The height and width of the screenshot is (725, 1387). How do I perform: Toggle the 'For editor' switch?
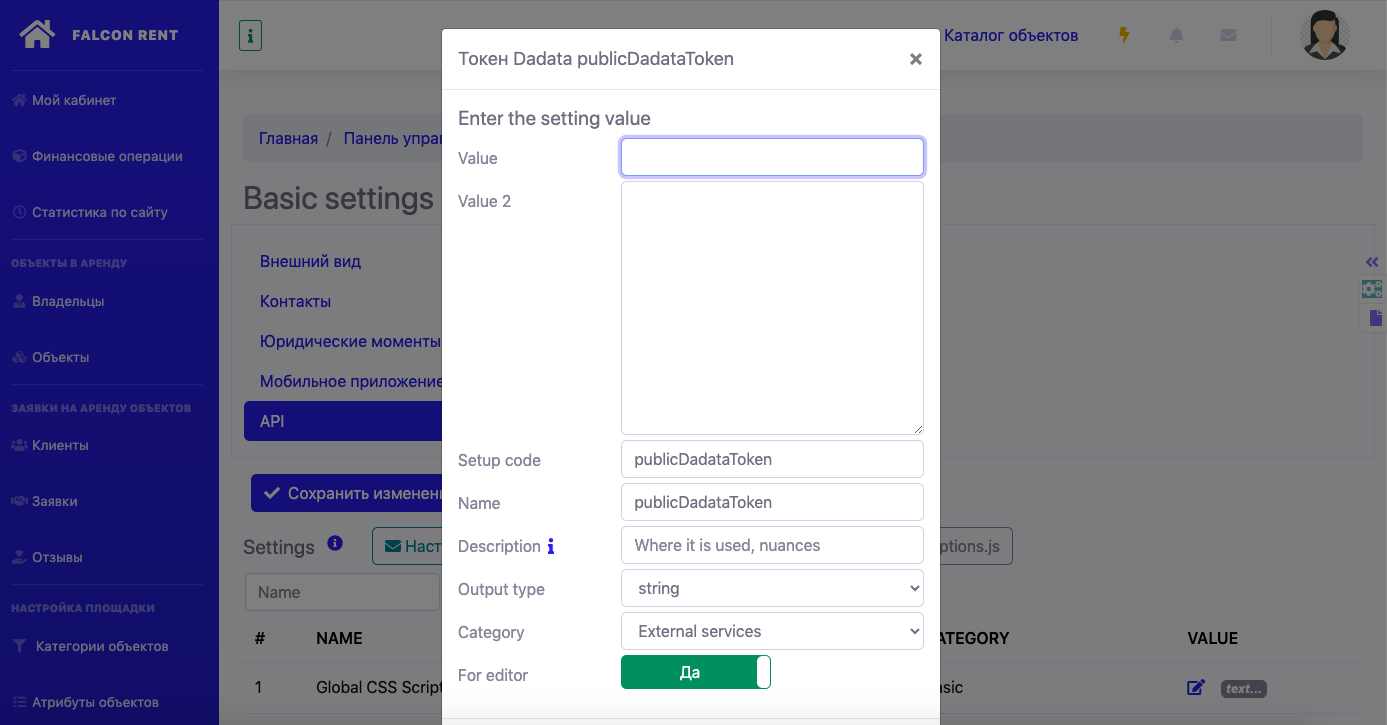pos(695,673)
